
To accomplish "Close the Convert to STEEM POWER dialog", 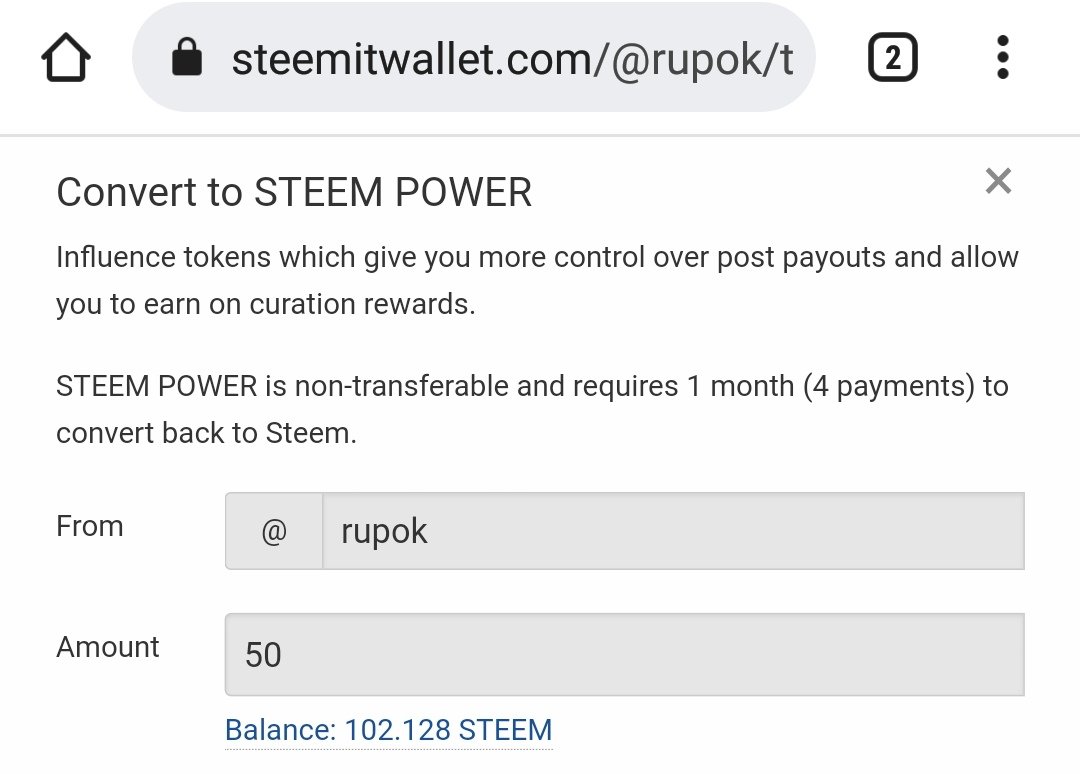I will 998,181.
